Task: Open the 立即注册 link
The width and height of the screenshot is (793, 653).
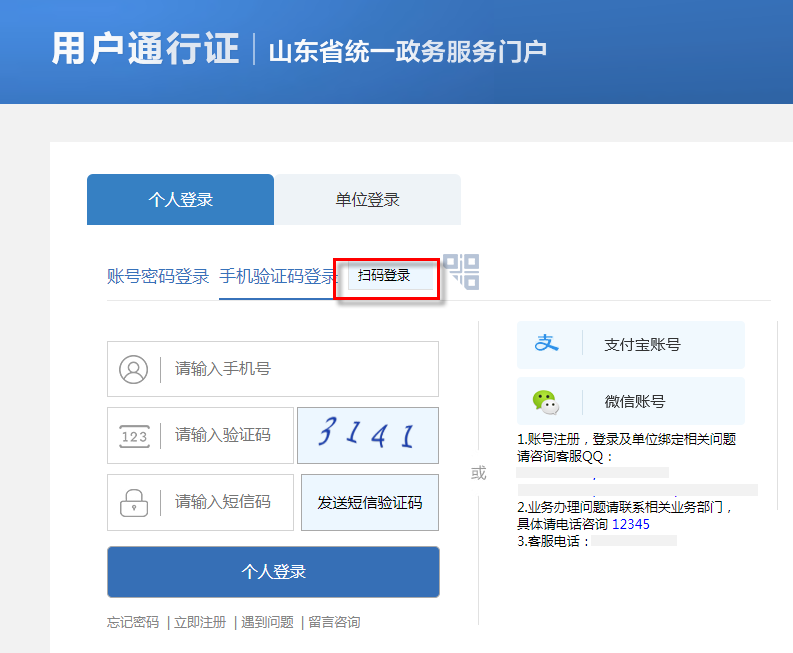Action: (199, 622)
